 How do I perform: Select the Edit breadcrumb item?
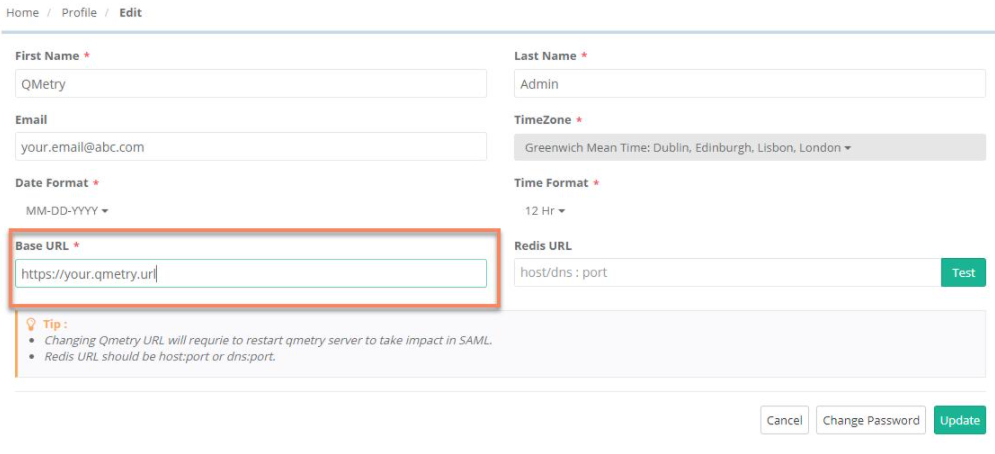[x=130, y=13]
